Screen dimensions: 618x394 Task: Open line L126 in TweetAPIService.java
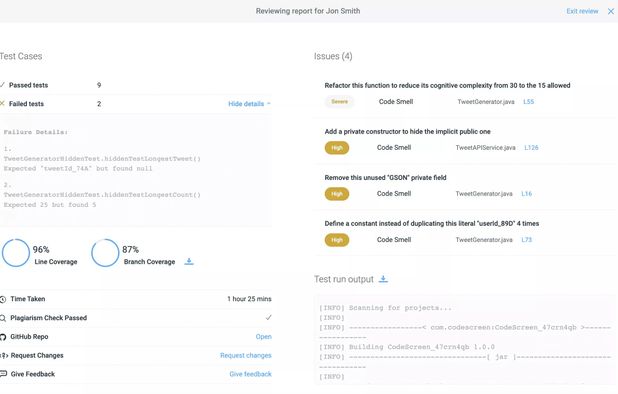pos(531,148)
